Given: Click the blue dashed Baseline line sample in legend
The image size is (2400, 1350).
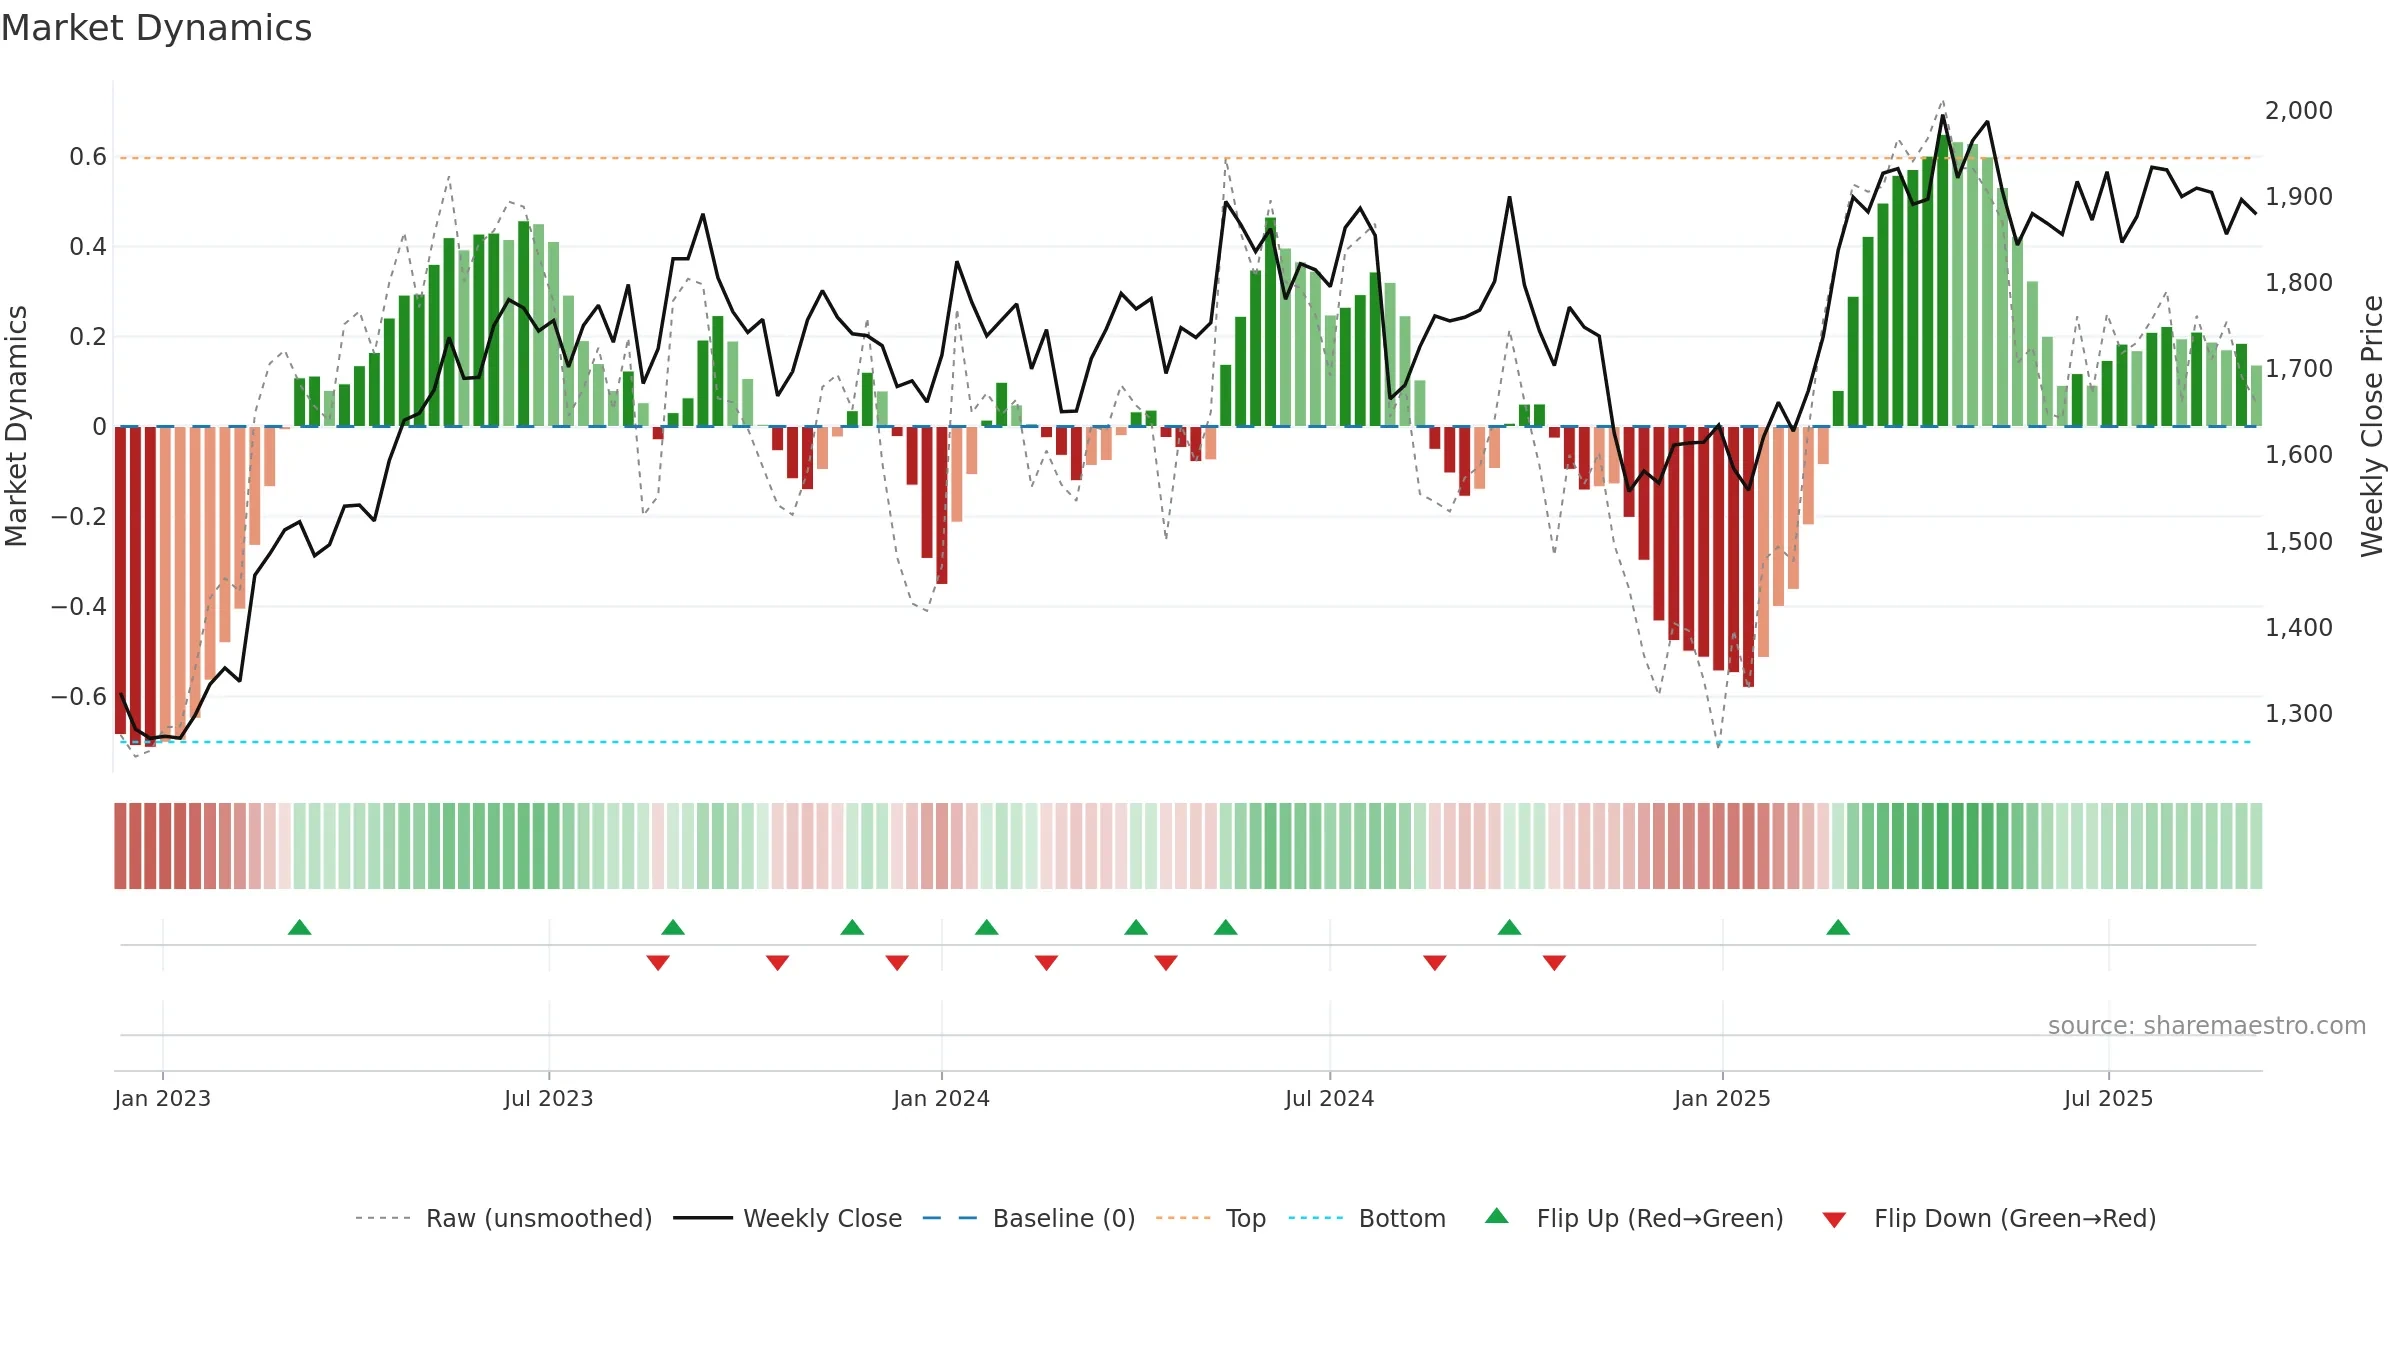Looking at the screenshot, I should pos(950,1218).
